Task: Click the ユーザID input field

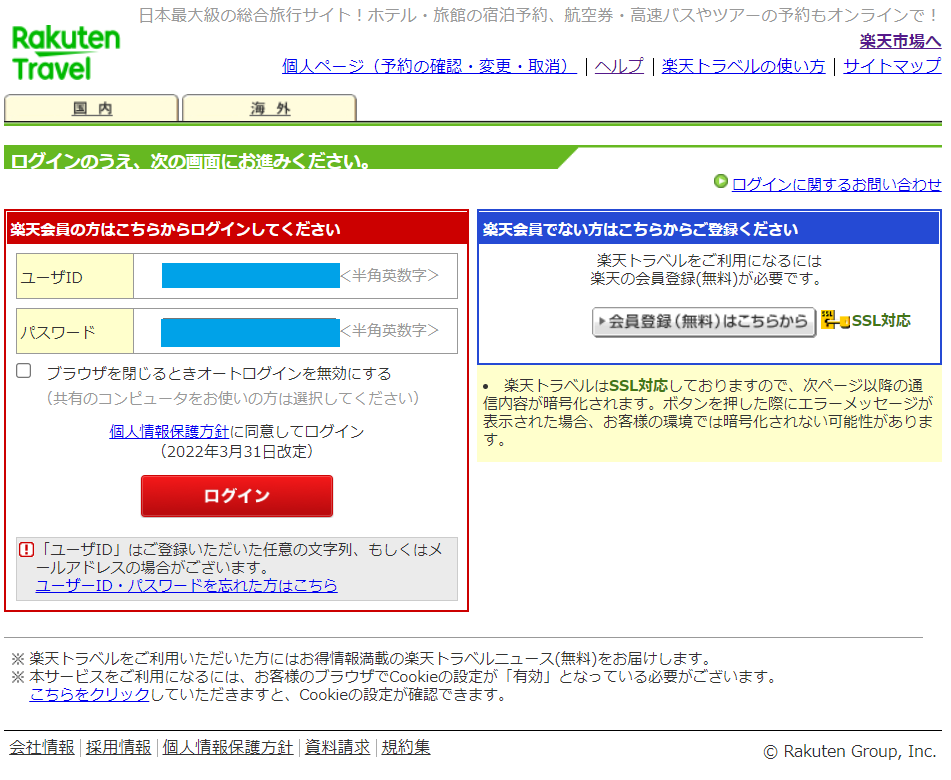Action: [x=250, y=275]
